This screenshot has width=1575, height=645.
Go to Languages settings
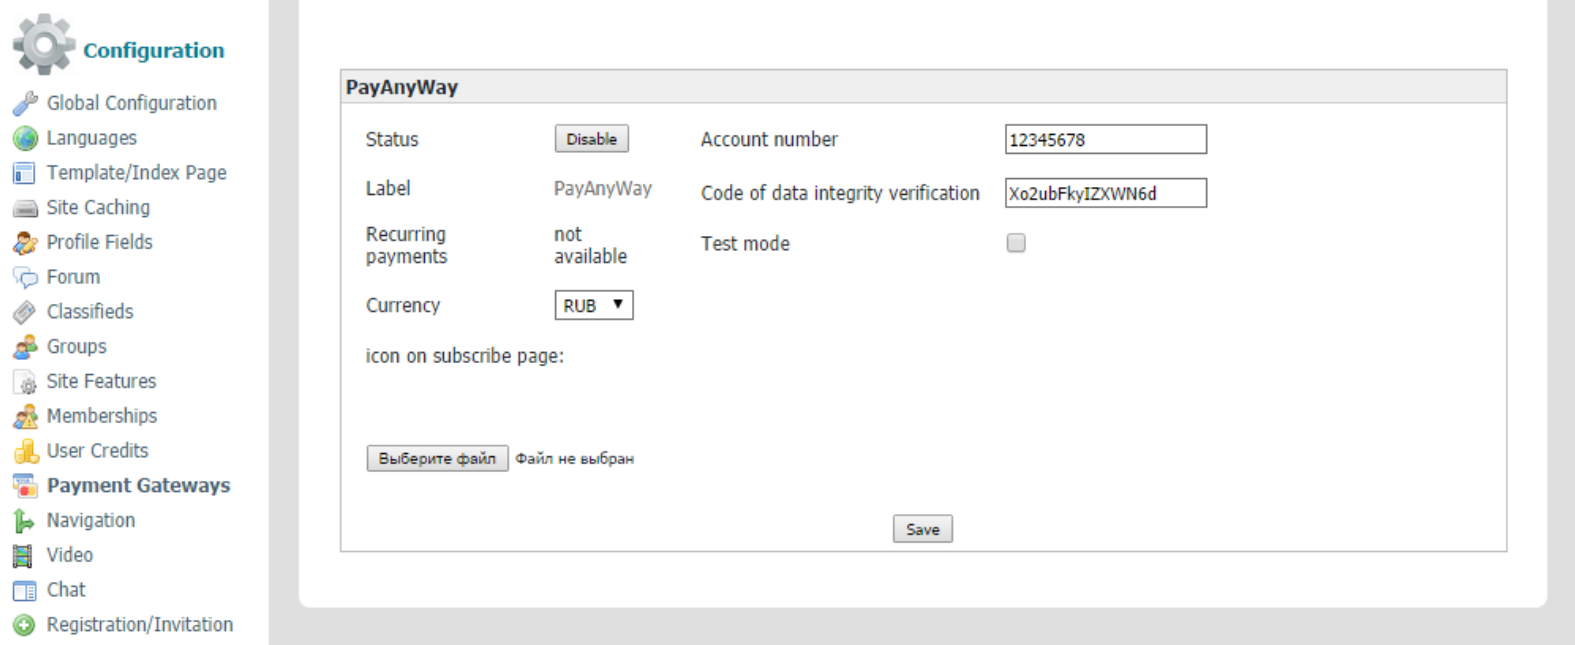click(x=92, y=138)
